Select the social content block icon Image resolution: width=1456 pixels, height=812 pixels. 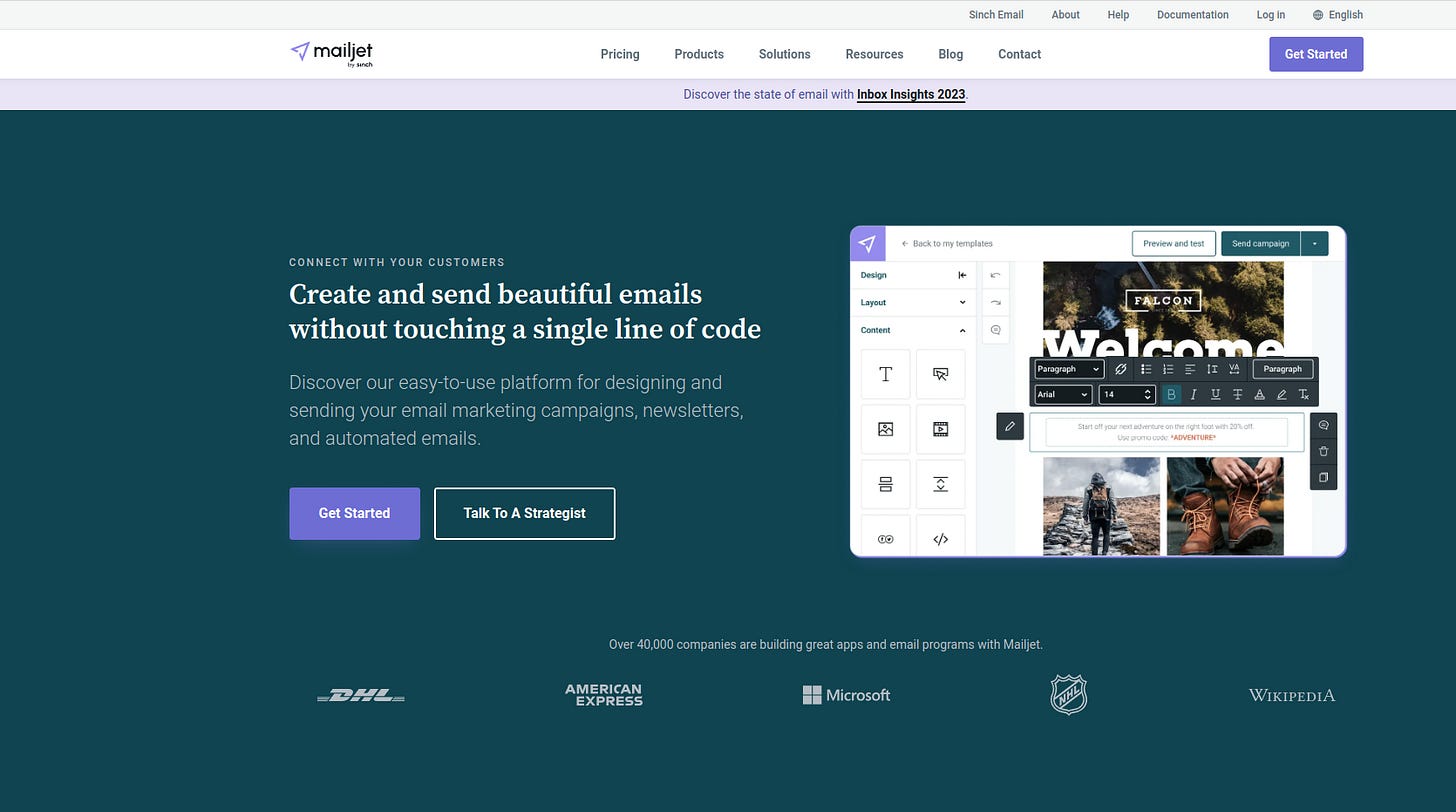coord(885,537)
